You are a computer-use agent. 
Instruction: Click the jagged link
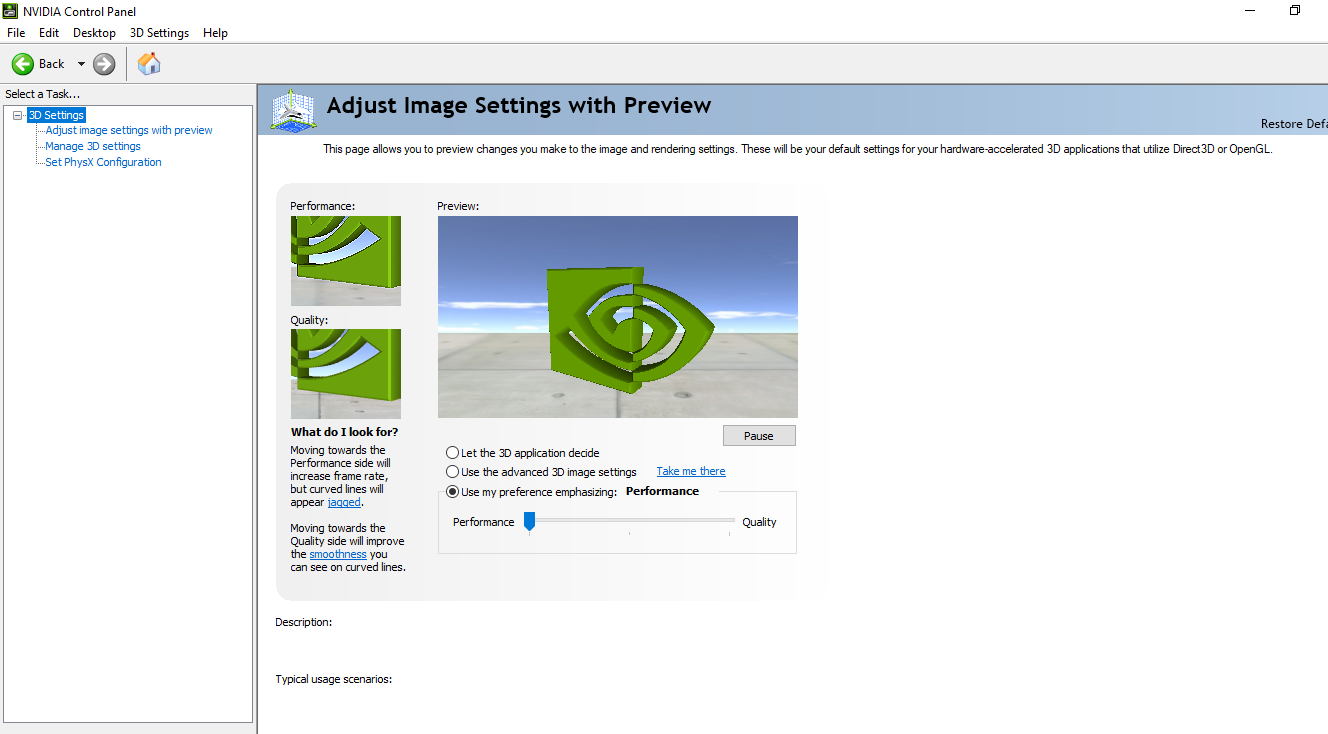[344, 502]
